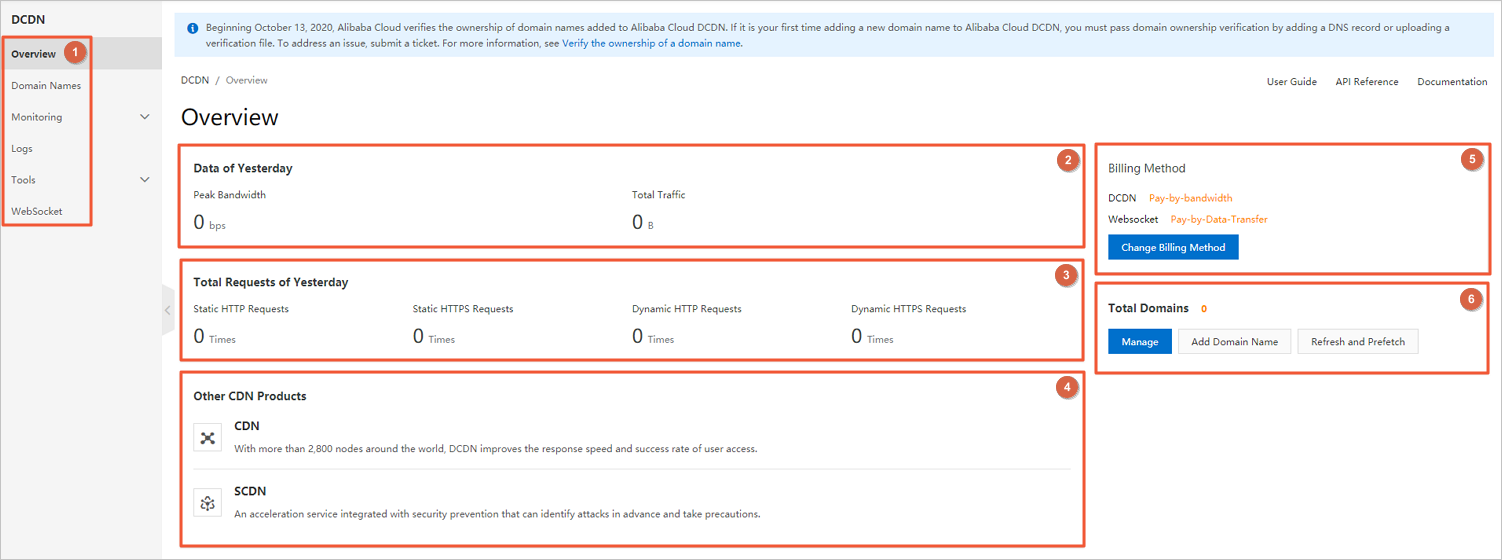Open Logs from the sidebar

[x=22, y=149]
